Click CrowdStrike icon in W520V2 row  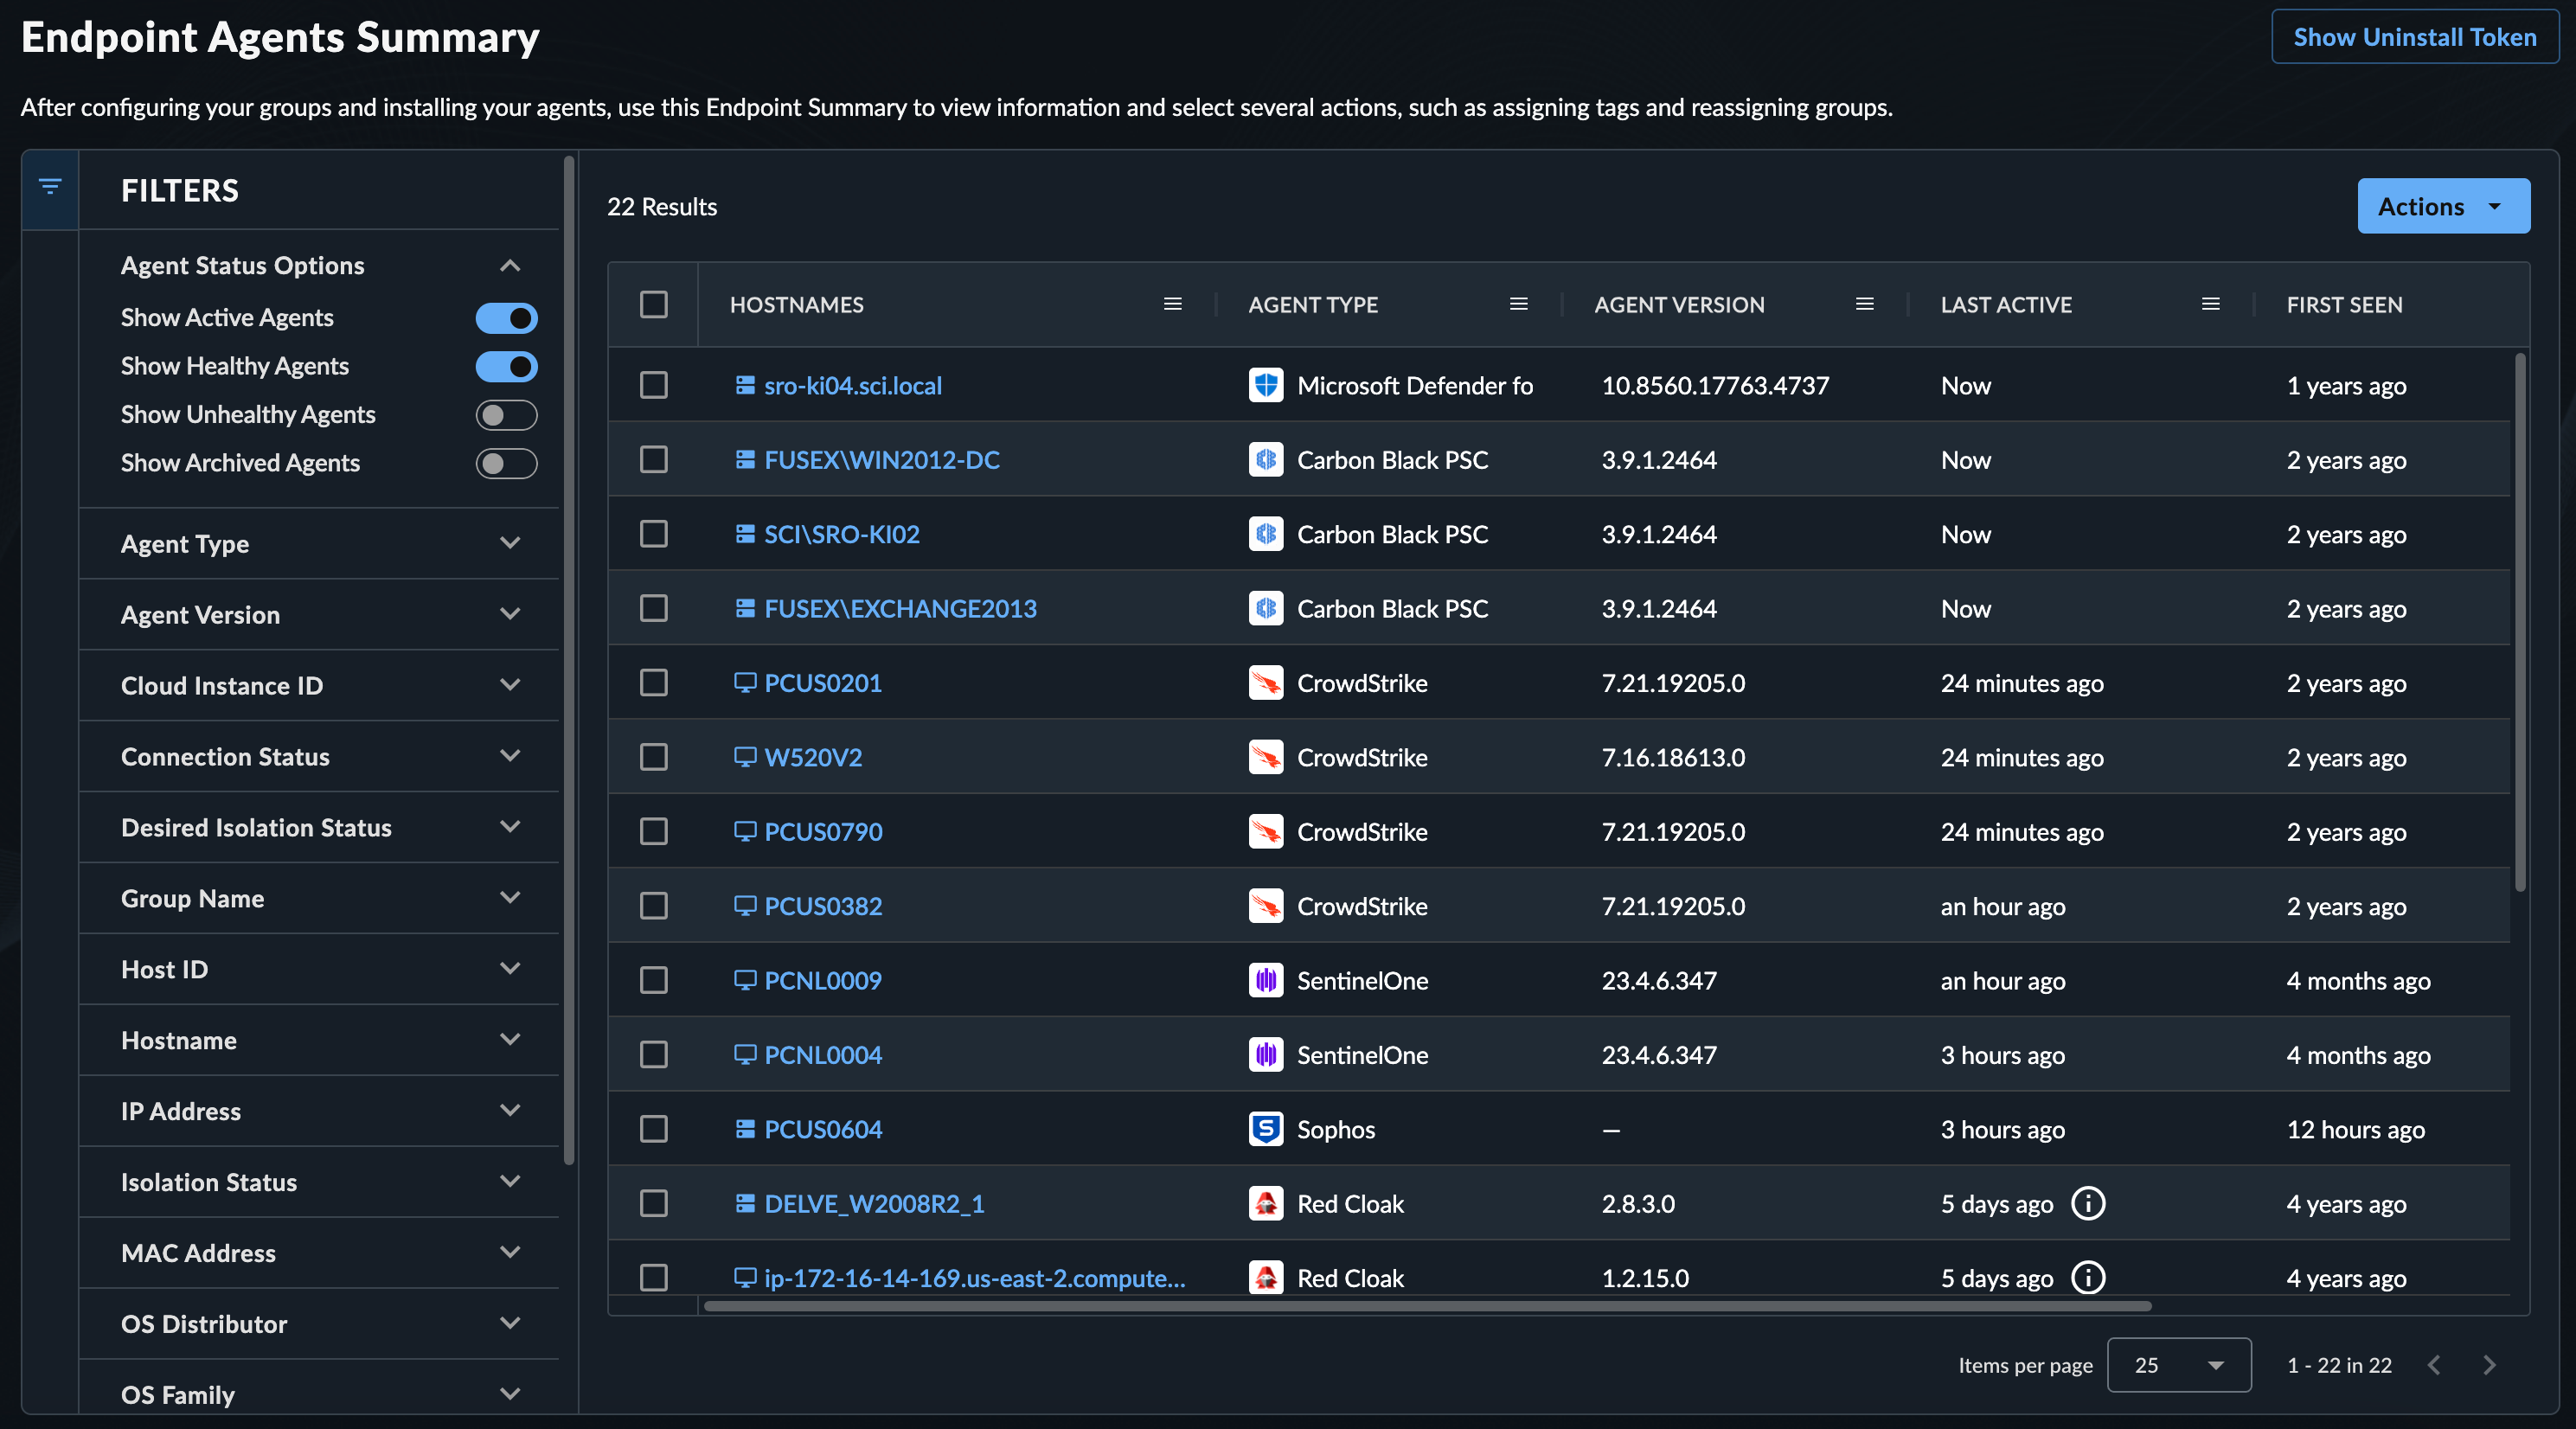(x=1266, y=757)
